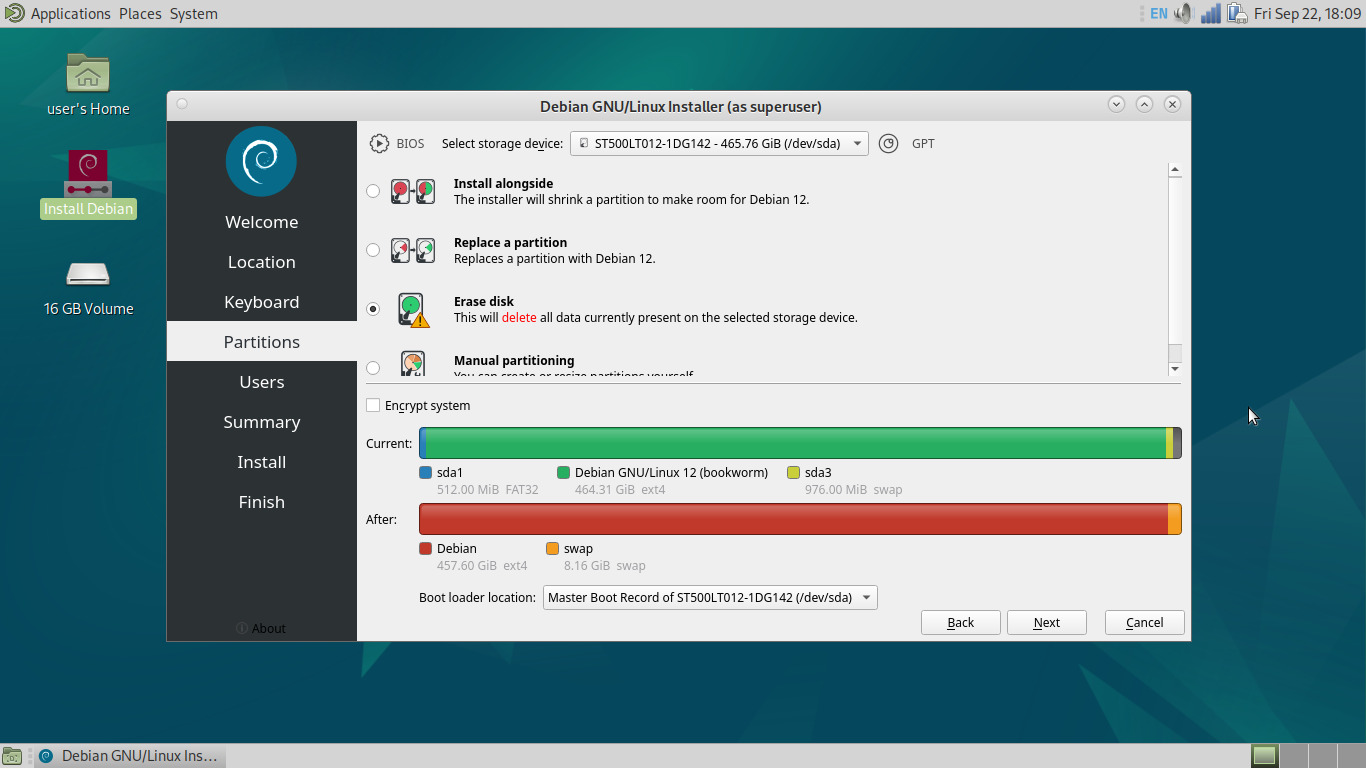
Task: Select the Replace a partition radio button
Action: tap(373, 250)
